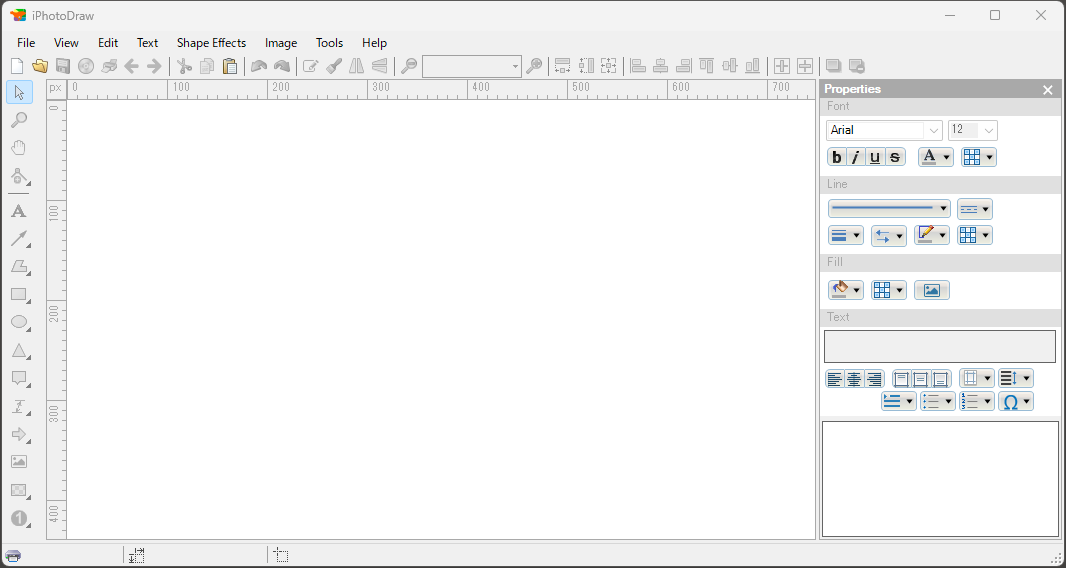Screen dimensions: 1066x568
Task: Click the Align Top edges icon
Action: (706, 66)
